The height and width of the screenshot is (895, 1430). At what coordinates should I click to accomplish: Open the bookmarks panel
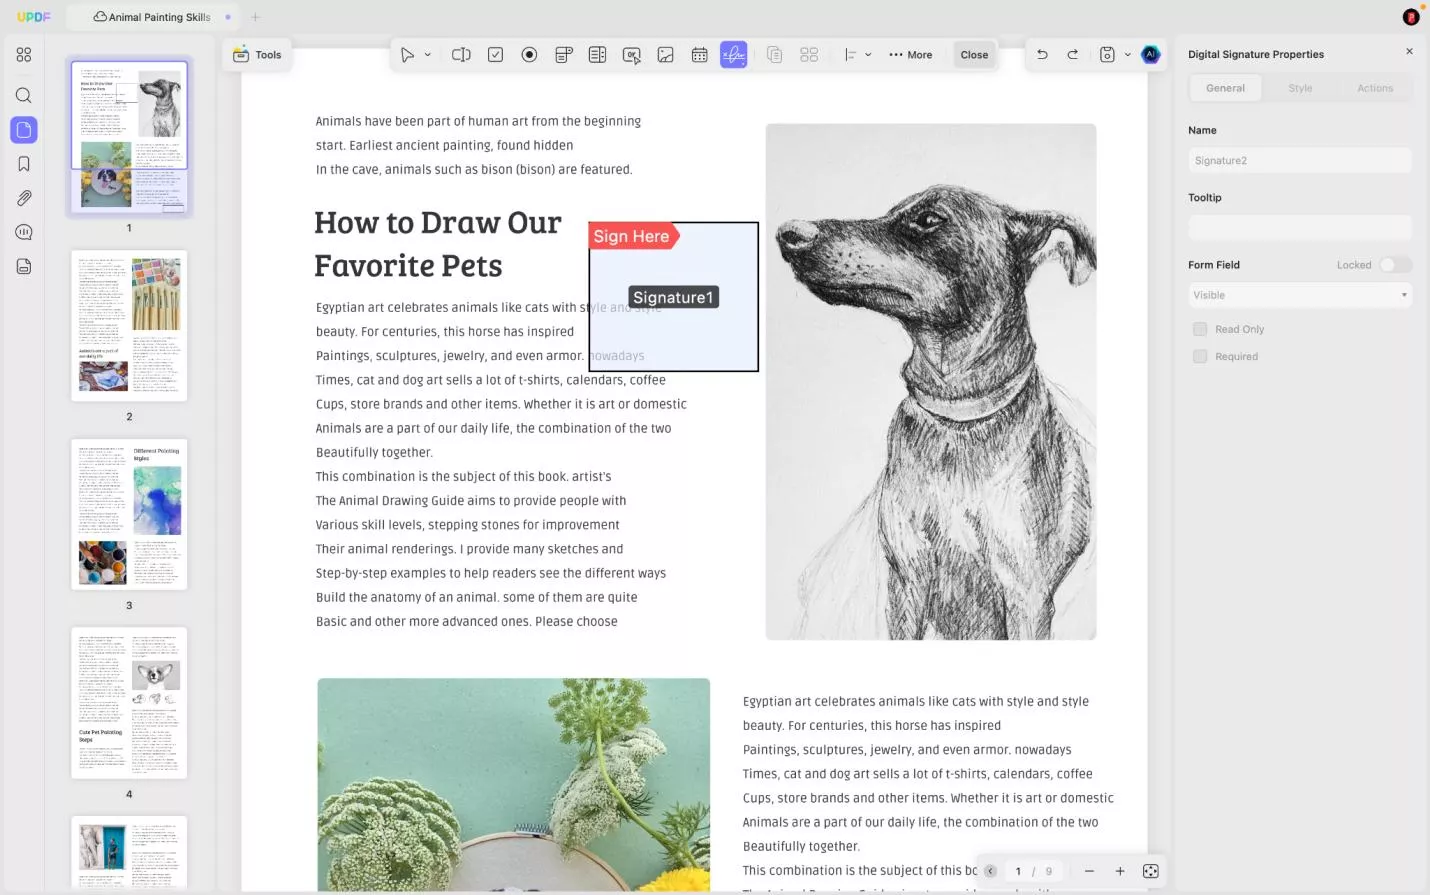pos(24,164)
